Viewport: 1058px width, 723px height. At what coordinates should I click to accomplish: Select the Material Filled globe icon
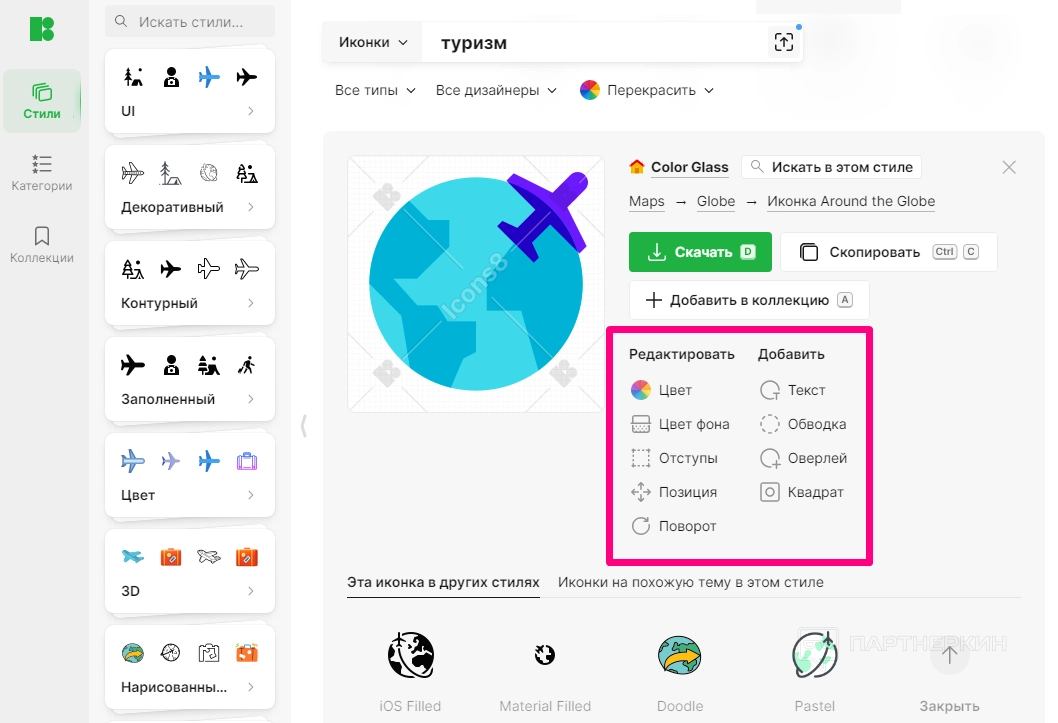tap(545, 655)
